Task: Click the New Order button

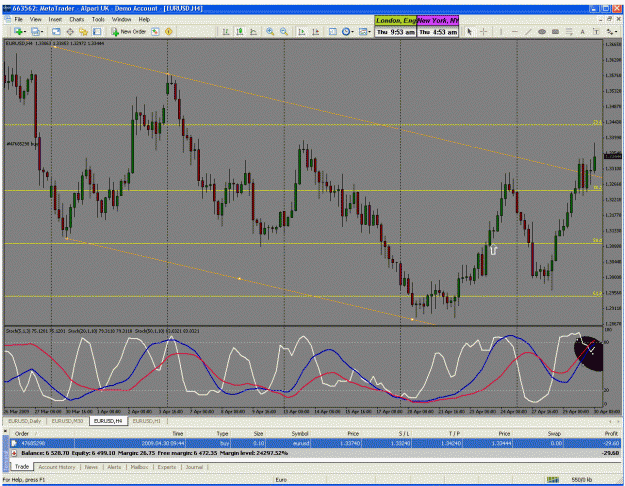Action: tap(128, 31)
